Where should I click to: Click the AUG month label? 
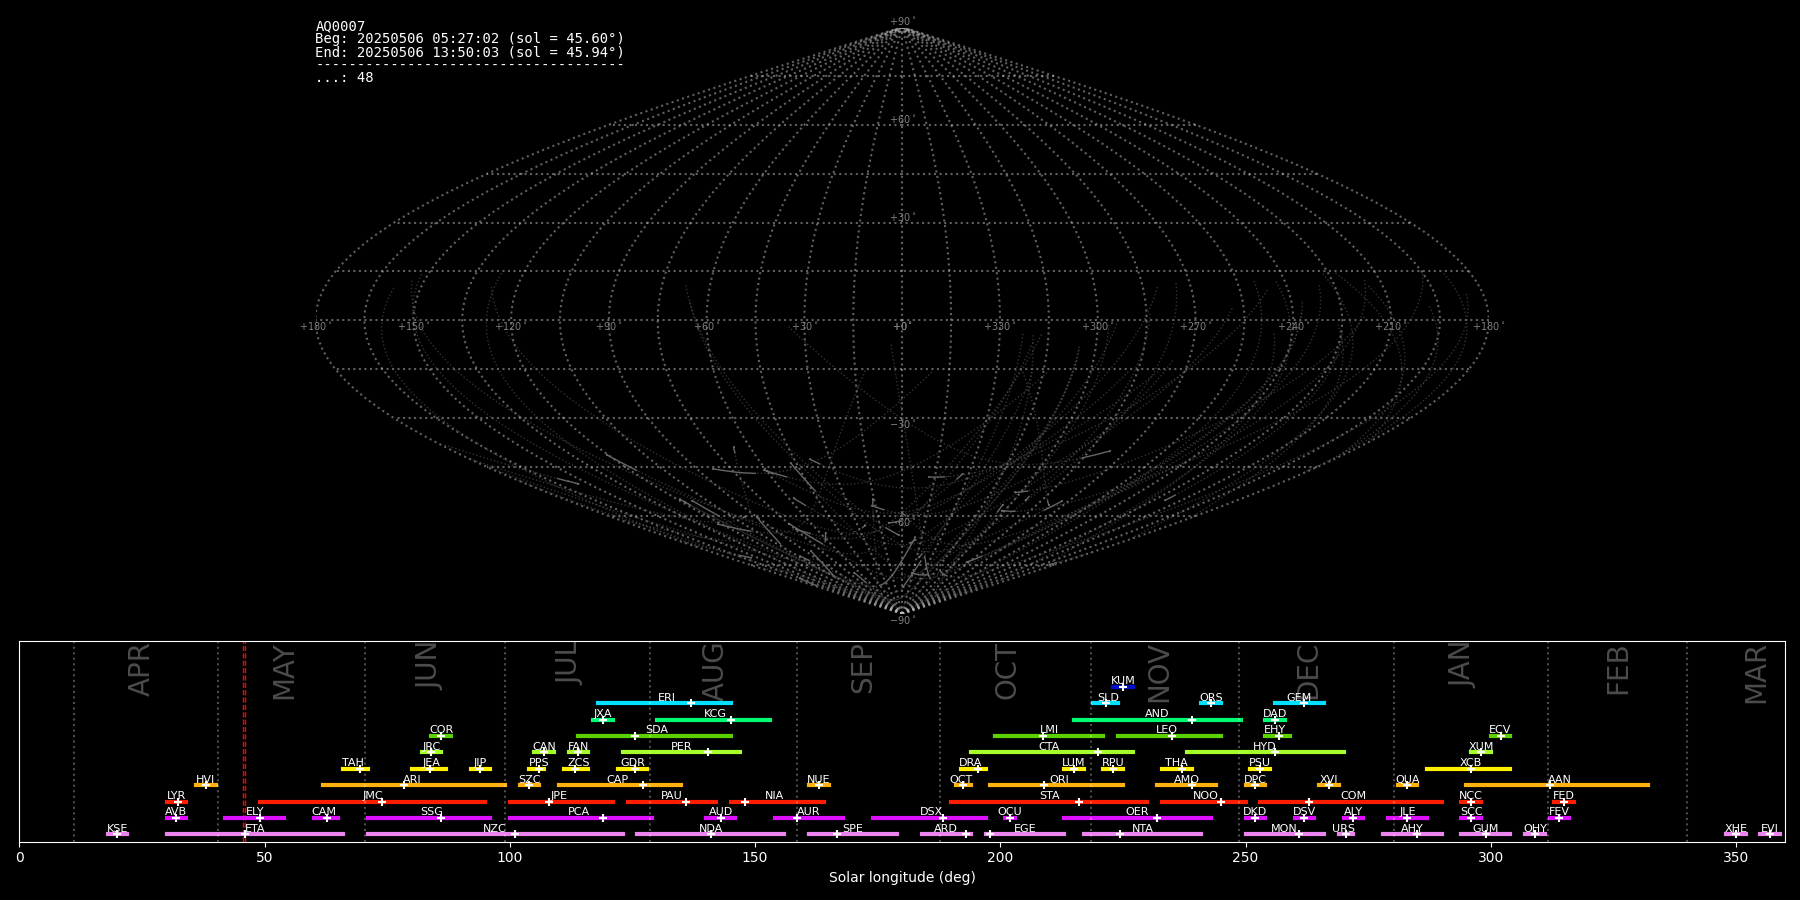[712, 670]
